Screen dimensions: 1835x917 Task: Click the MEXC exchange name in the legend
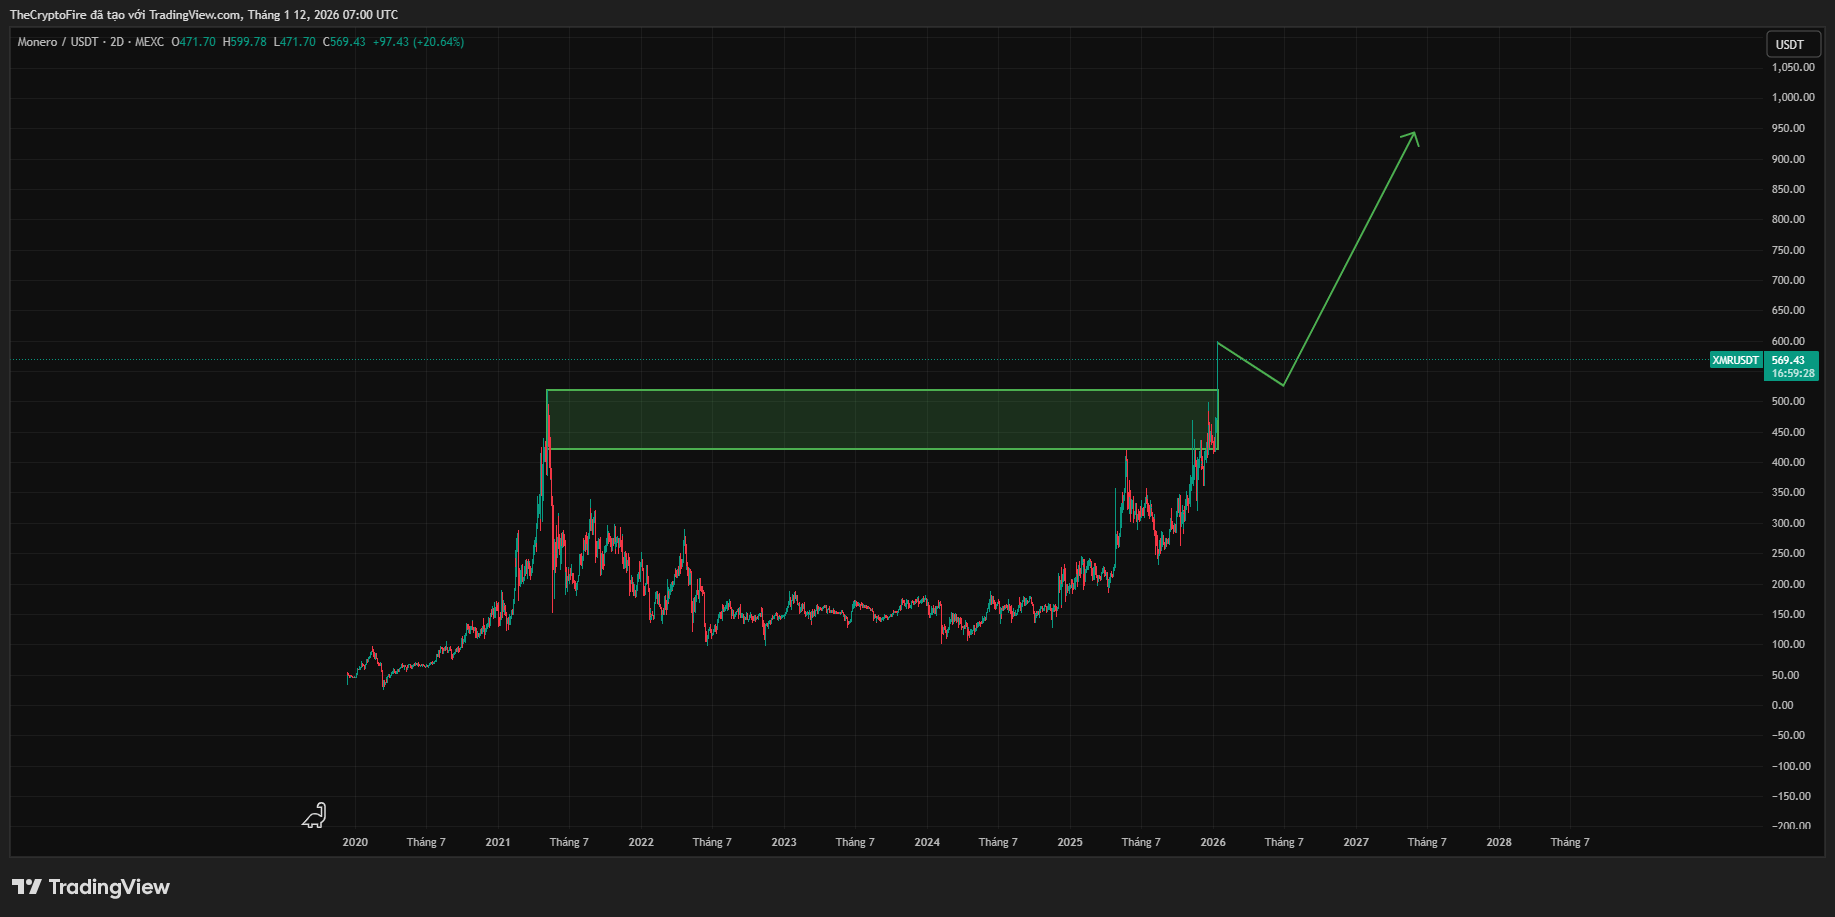click(150, 42)
